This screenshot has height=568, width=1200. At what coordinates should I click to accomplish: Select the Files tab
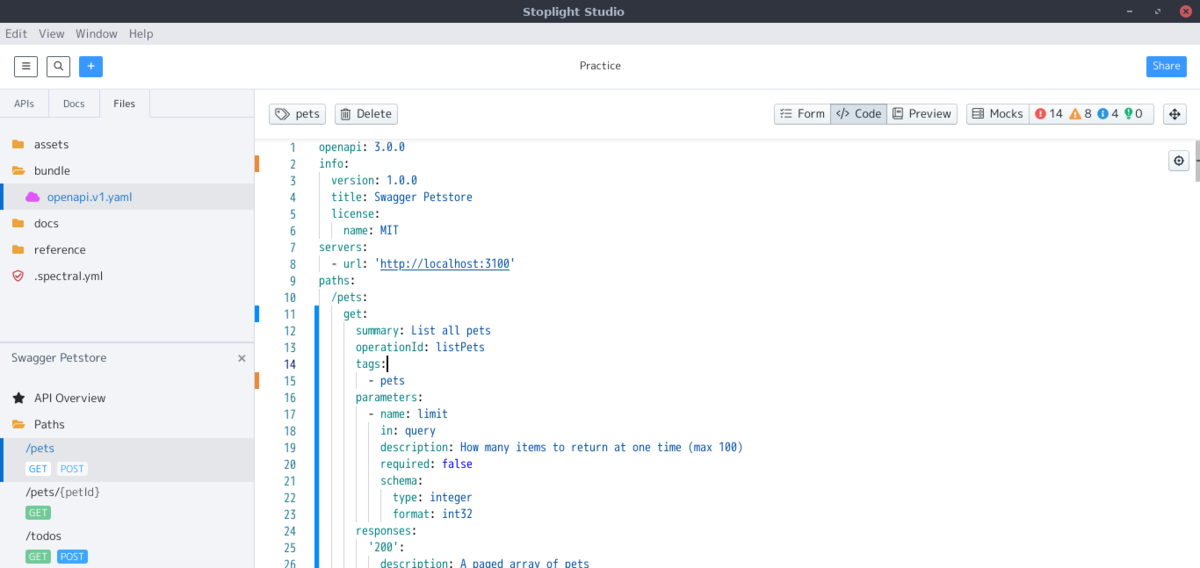(x=124, y=104)
